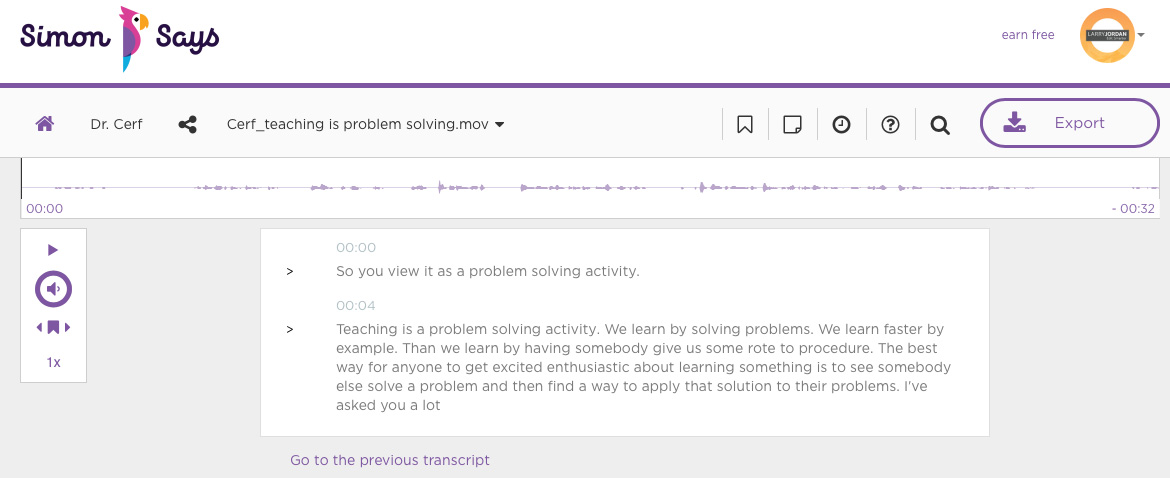
Task: Follow the earn free link
Action: pyautogui.click(x=1027, y=35)
